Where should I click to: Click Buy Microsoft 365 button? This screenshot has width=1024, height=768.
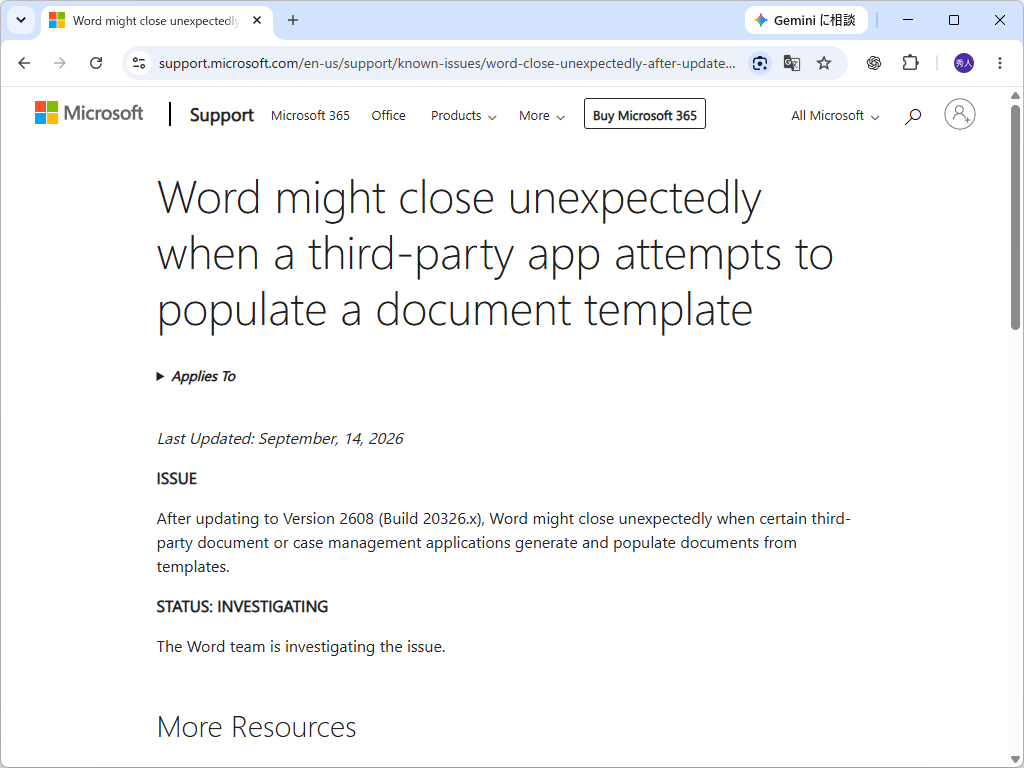[x=645, y=114]
